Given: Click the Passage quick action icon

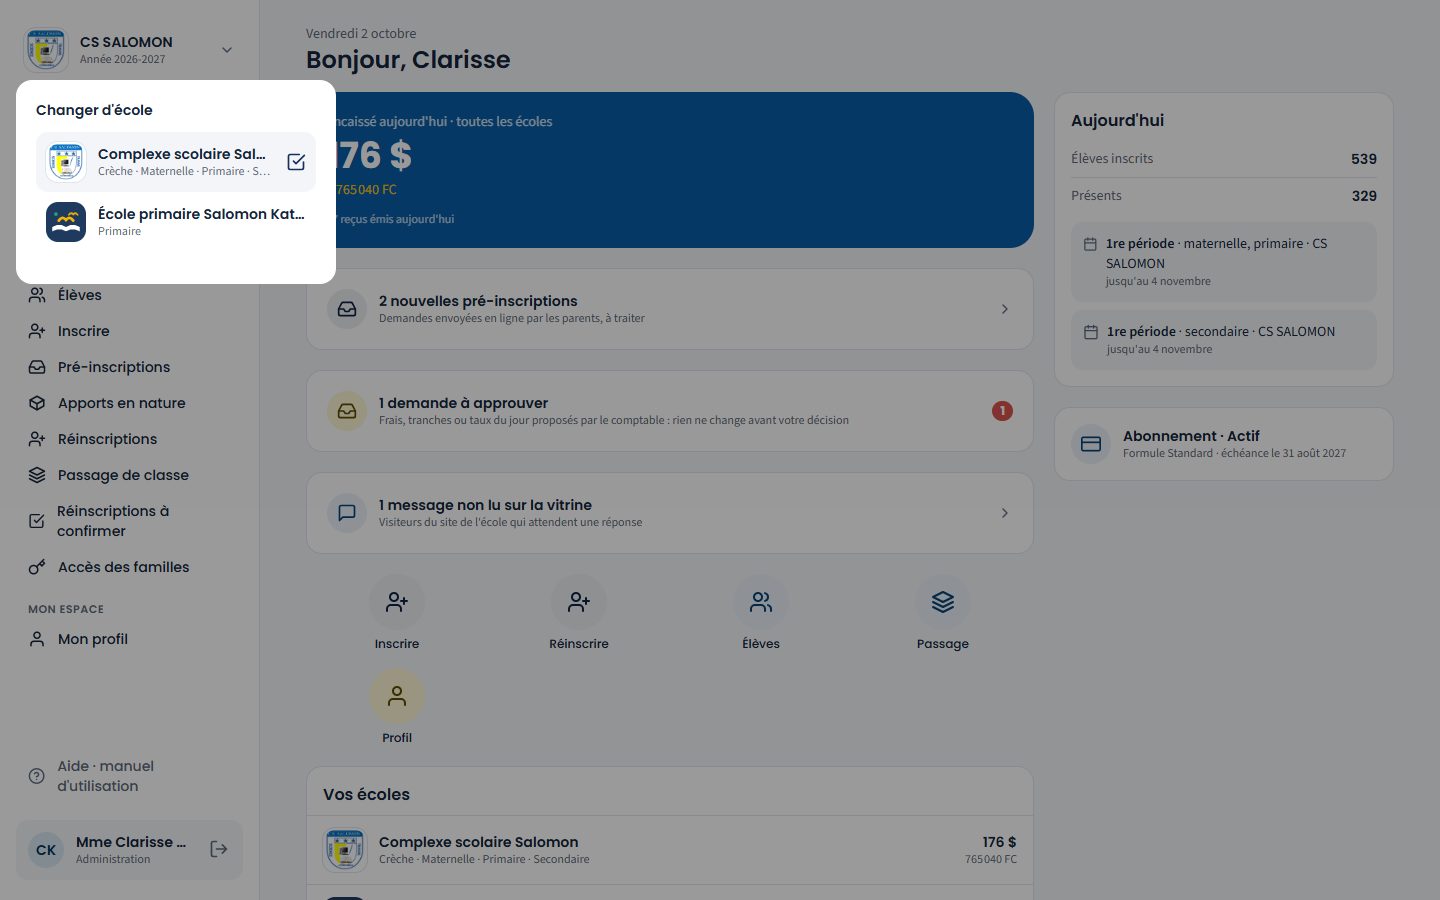Looking at the screenshot, I should 943,602.
